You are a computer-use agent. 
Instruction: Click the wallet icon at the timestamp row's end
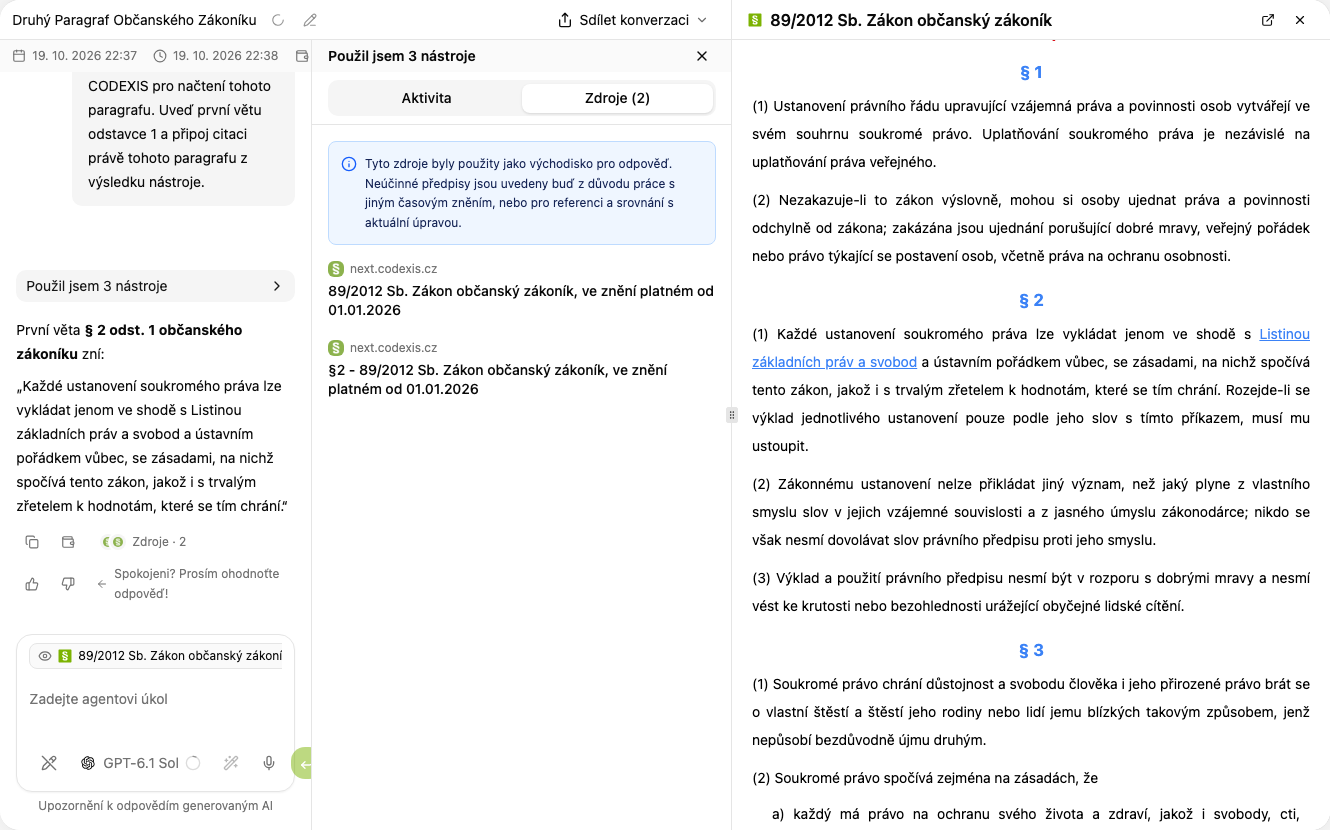[303, 56]
